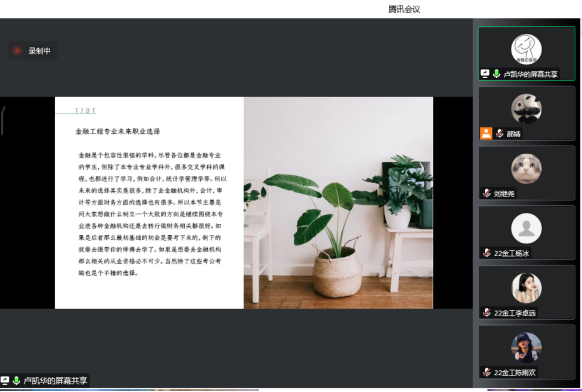Click the 腾讯会议 window title
Screen dimensions: 582x392
(404, 9)
